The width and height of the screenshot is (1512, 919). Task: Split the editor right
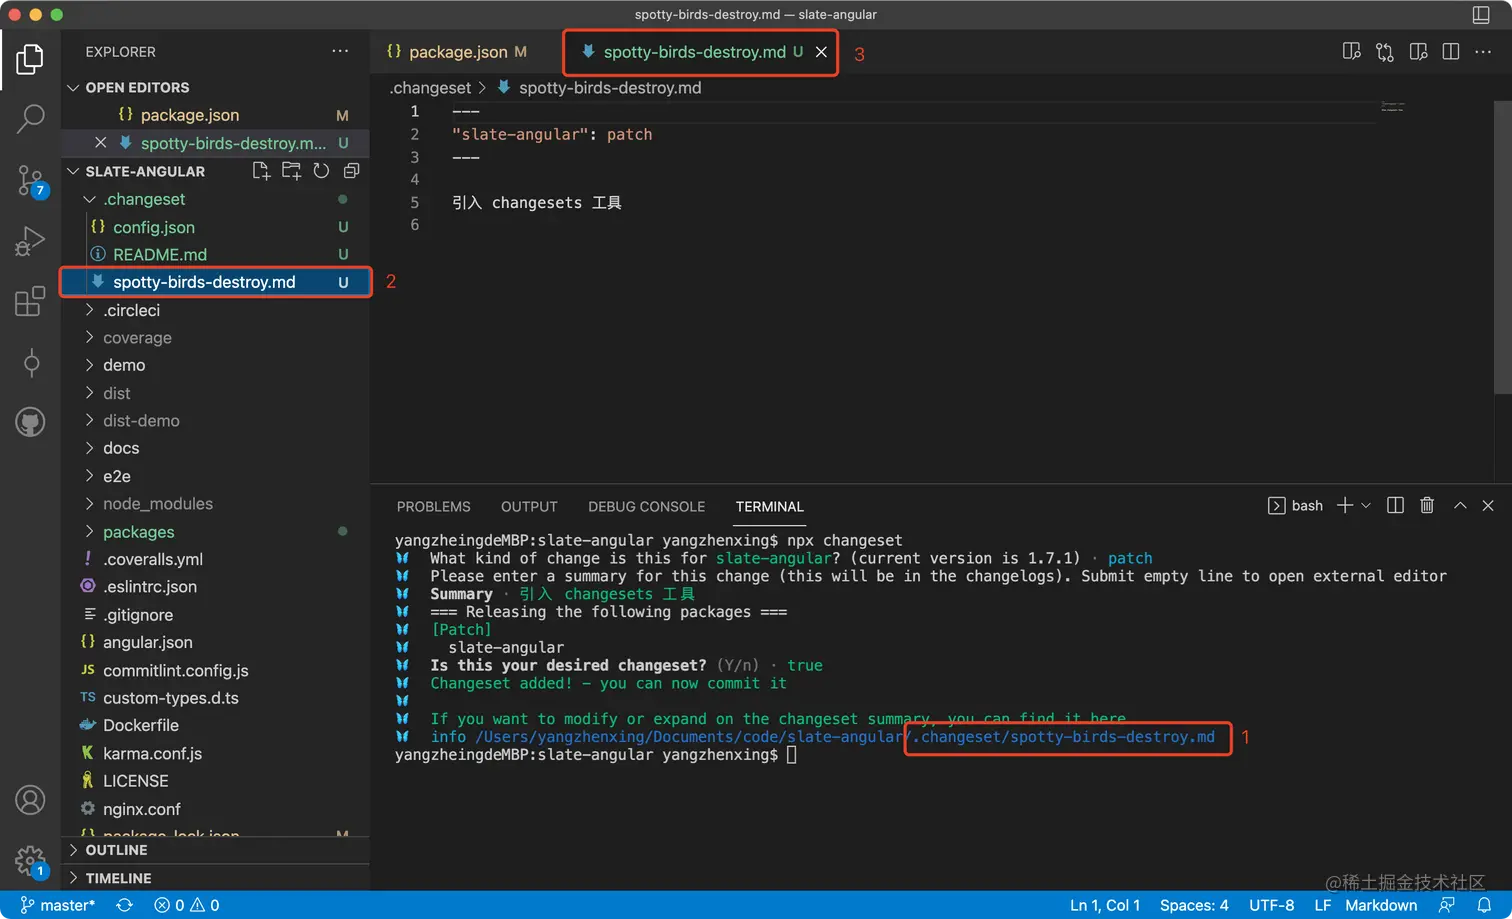pos(1451,52)
